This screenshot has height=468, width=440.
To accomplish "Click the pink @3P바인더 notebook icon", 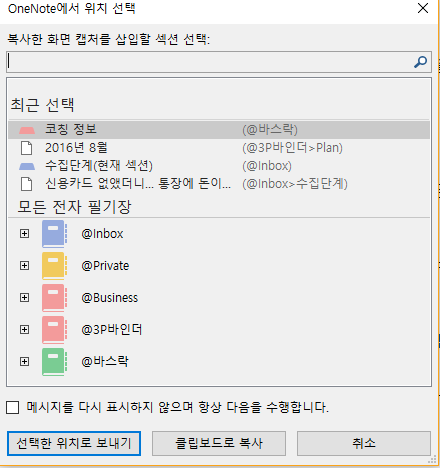I will (x=54, y=330).
